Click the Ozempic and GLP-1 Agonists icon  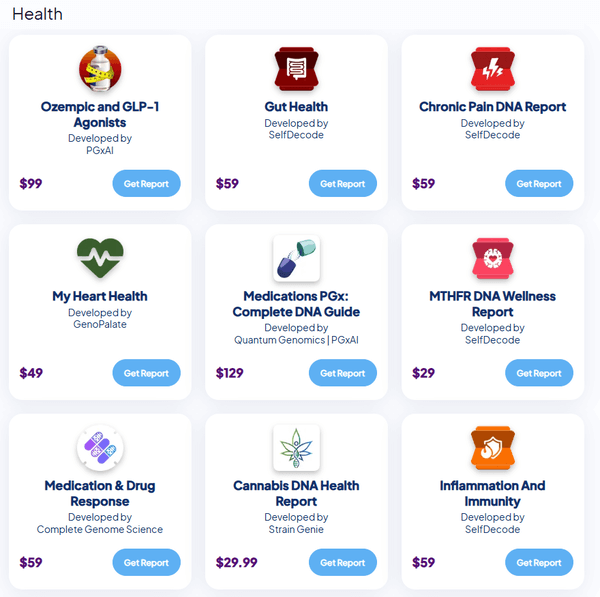100,69
